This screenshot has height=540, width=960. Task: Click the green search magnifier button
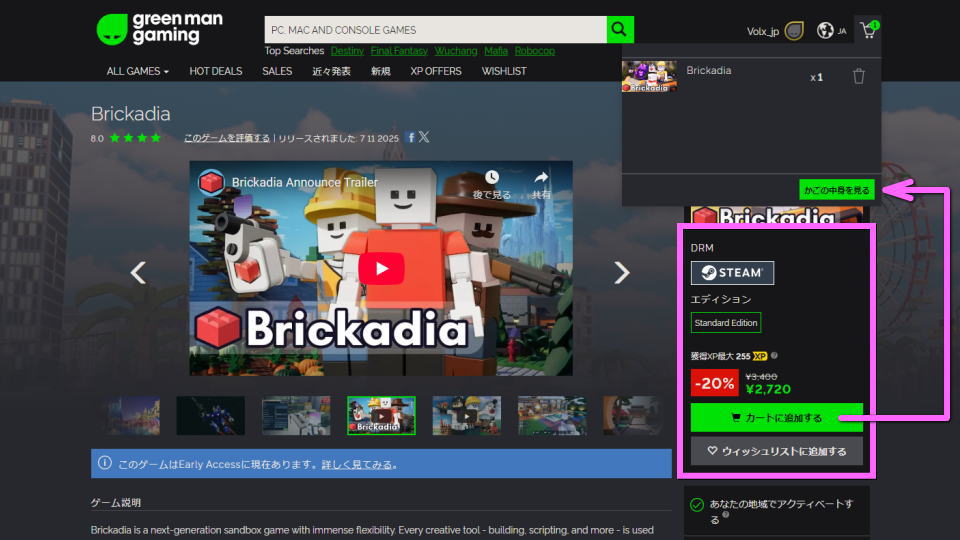[620, 29]
